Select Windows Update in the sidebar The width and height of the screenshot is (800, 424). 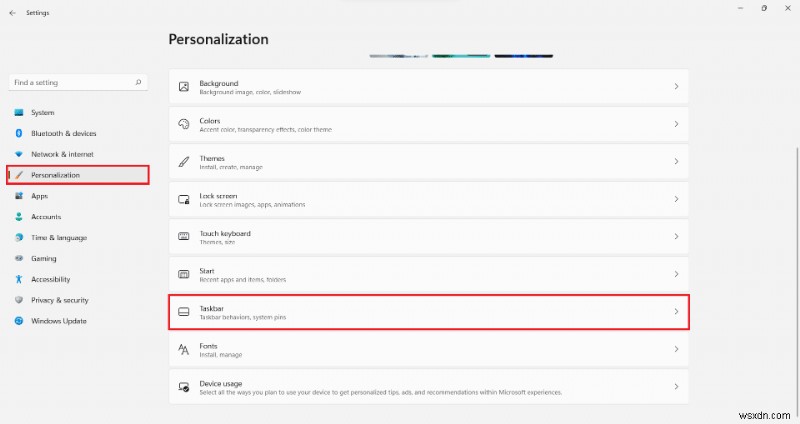click(x=58, y=321)
